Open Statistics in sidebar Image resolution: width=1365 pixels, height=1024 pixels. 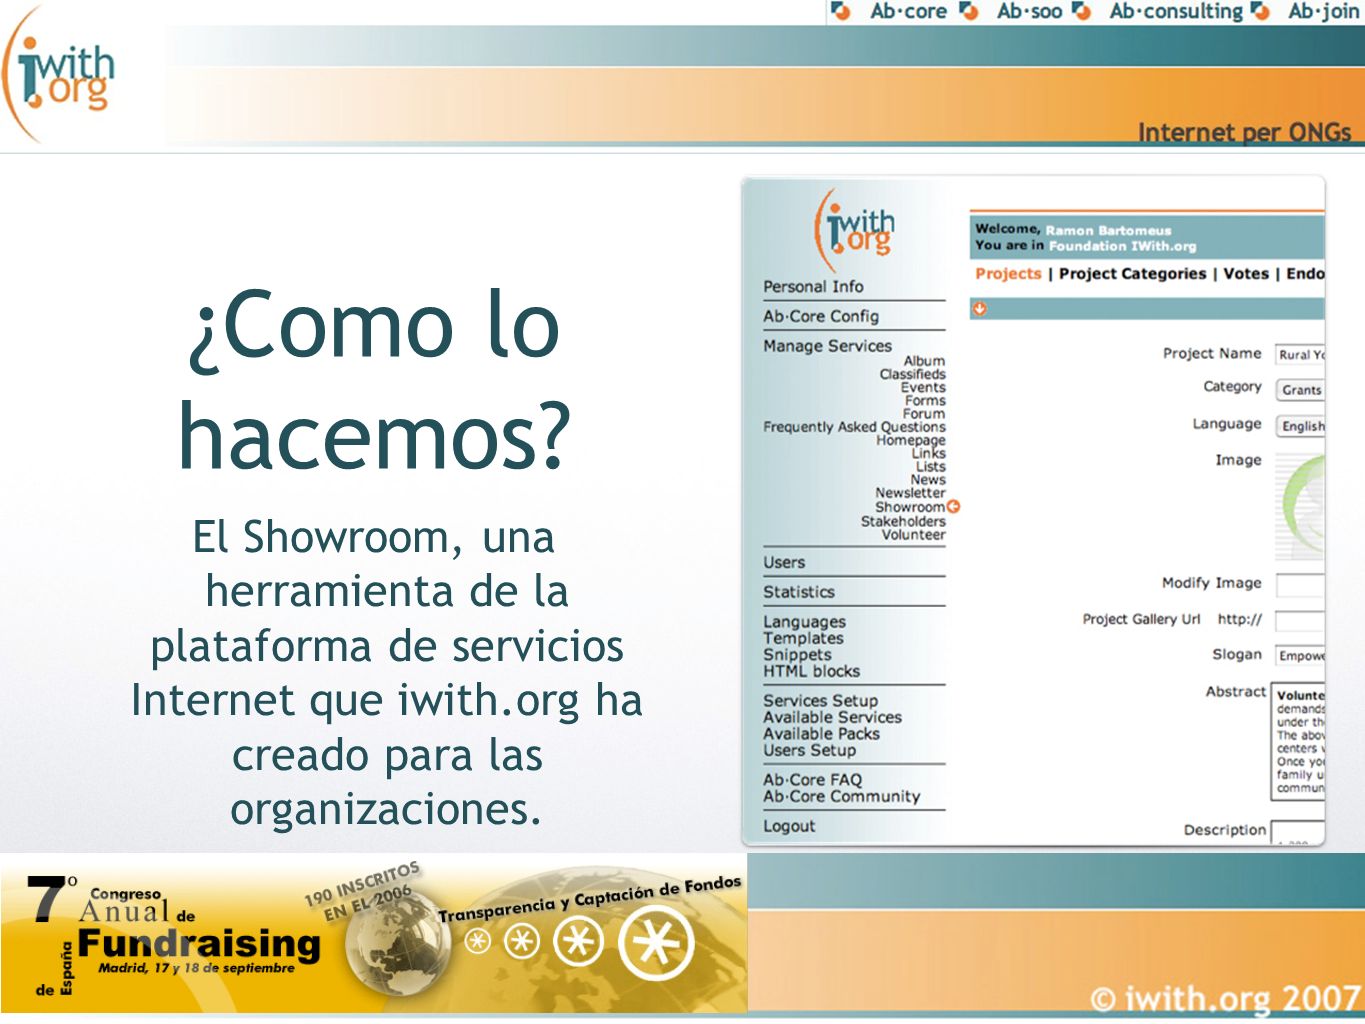pyautogui.click(x=798, y=592)
